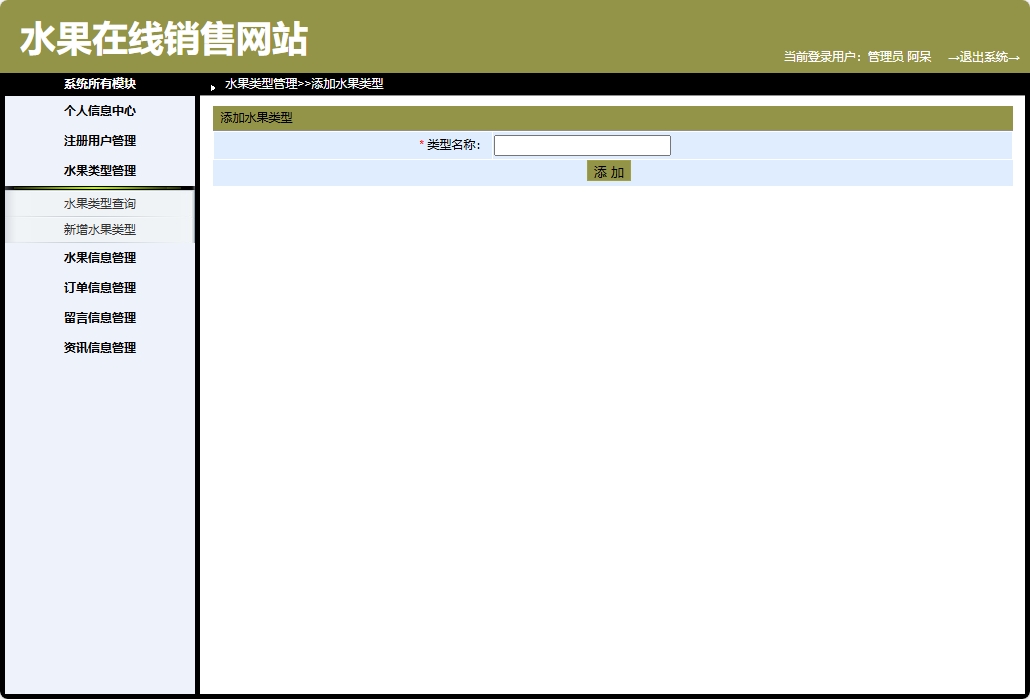Click the 系统所有模块 header

tap(98, 84)
